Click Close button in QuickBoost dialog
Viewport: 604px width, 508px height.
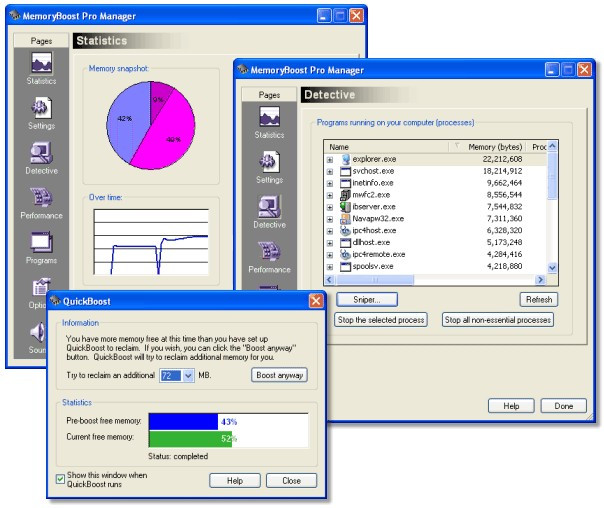point(292,481)
